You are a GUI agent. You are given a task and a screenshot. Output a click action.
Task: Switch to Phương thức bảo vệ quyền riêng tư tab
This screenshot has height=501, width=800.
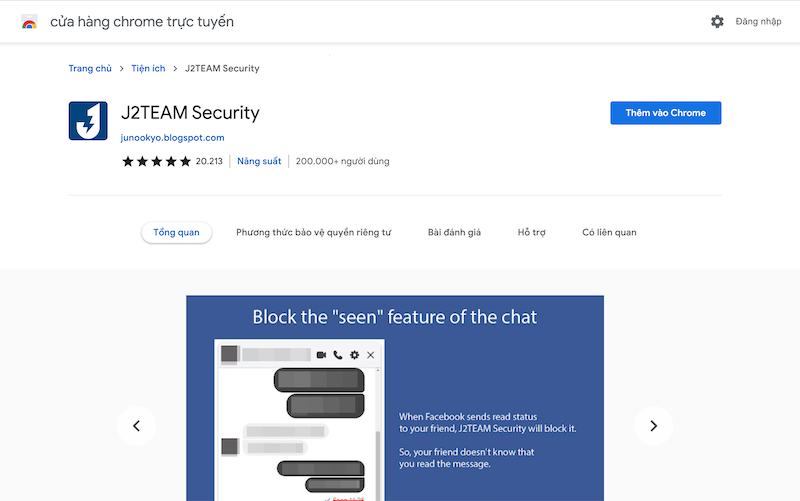(x=313, y=232)
